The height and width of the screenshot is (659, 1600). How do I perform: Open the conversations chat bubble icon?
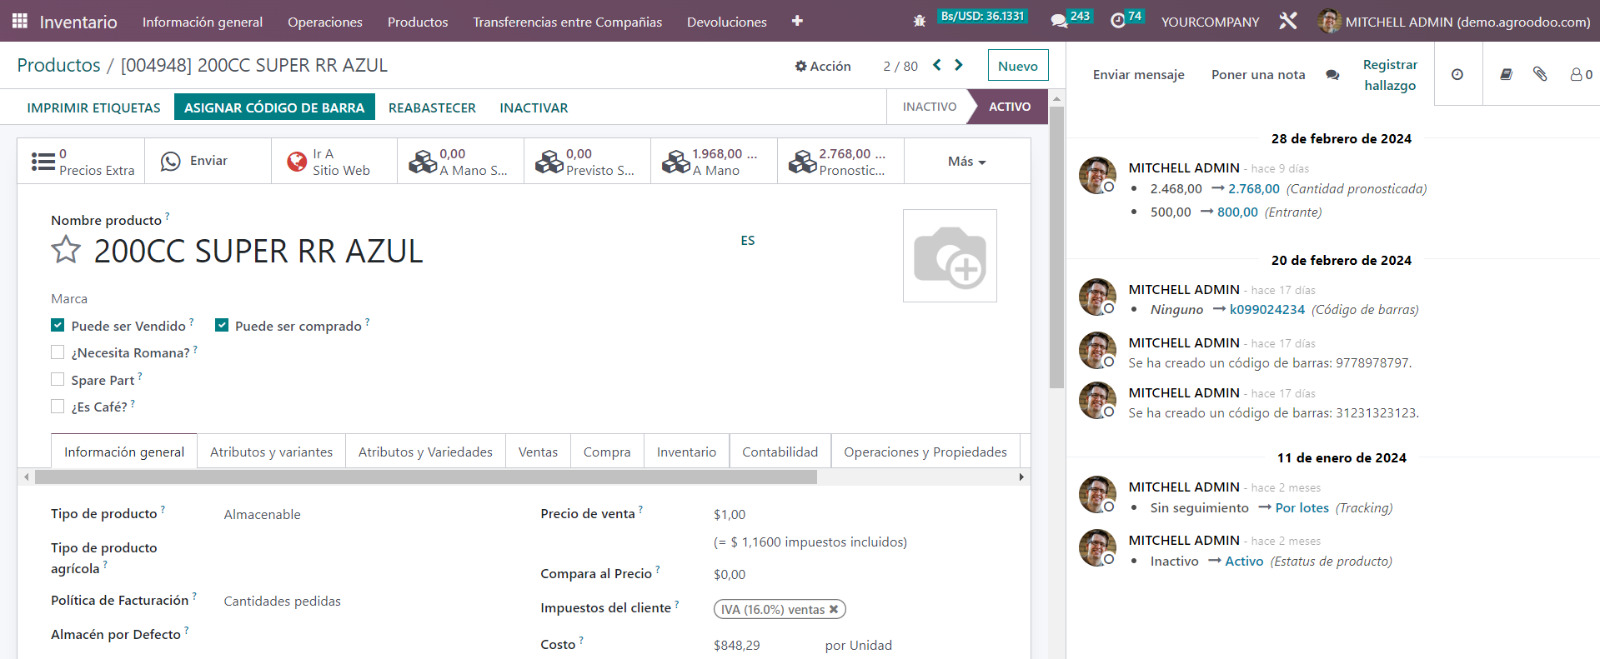1059,21
